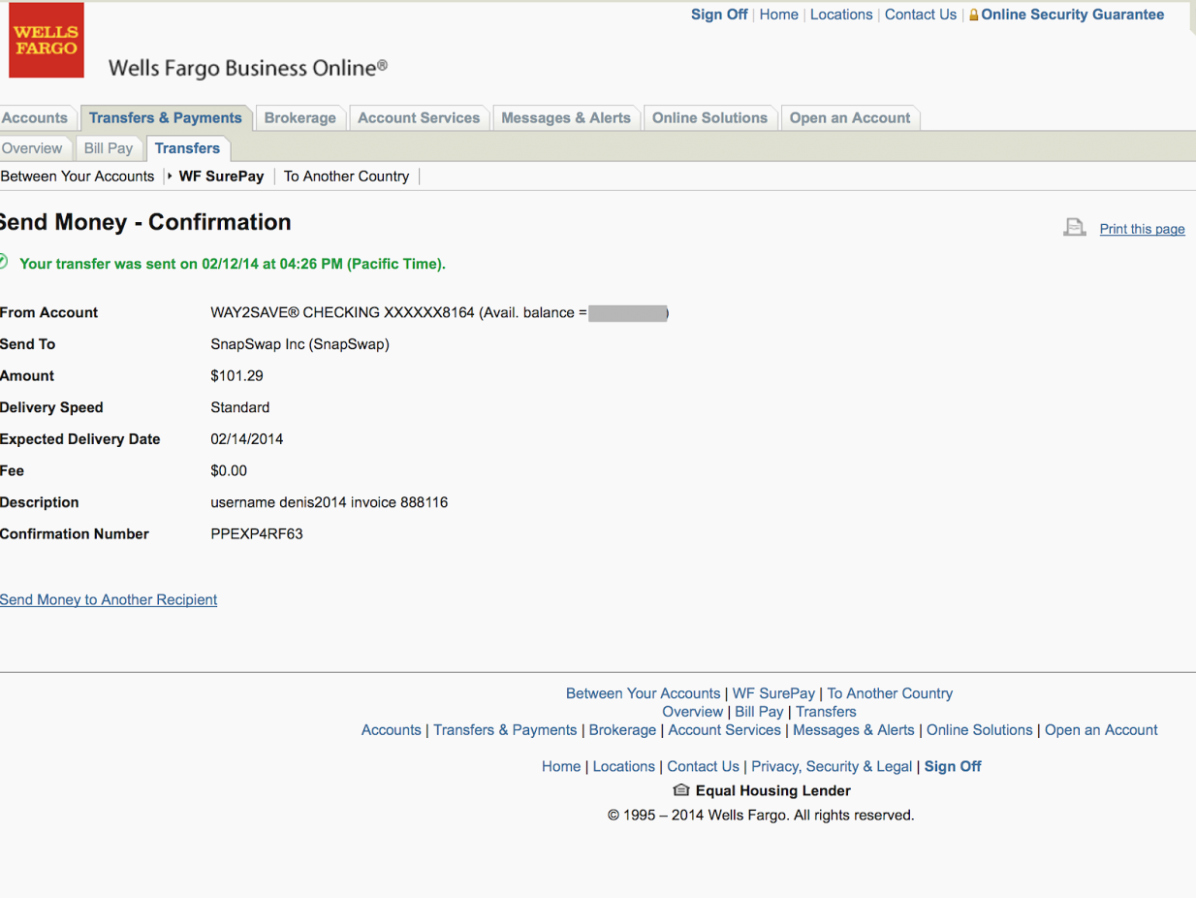
Task: Click the Home link in the header
Action: (x=779, y=14)
